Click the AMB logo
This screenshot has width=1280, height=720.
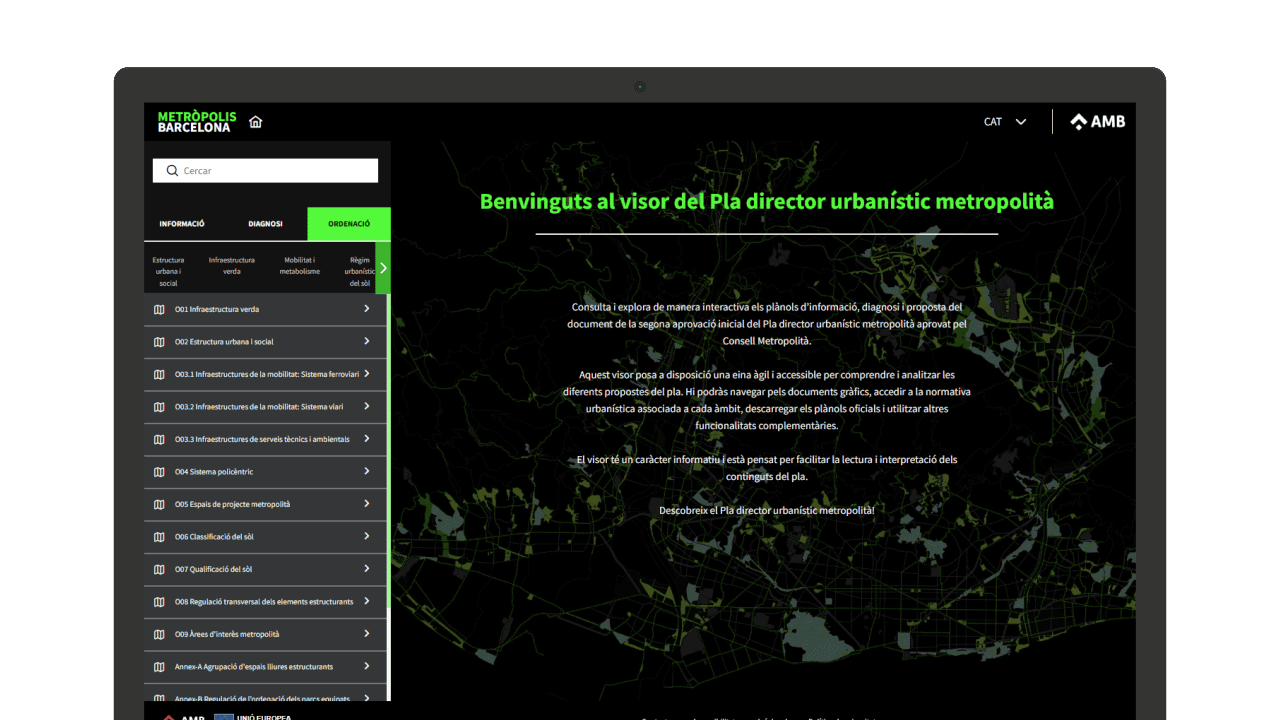pyautogui.click(x=1097, y=122)
